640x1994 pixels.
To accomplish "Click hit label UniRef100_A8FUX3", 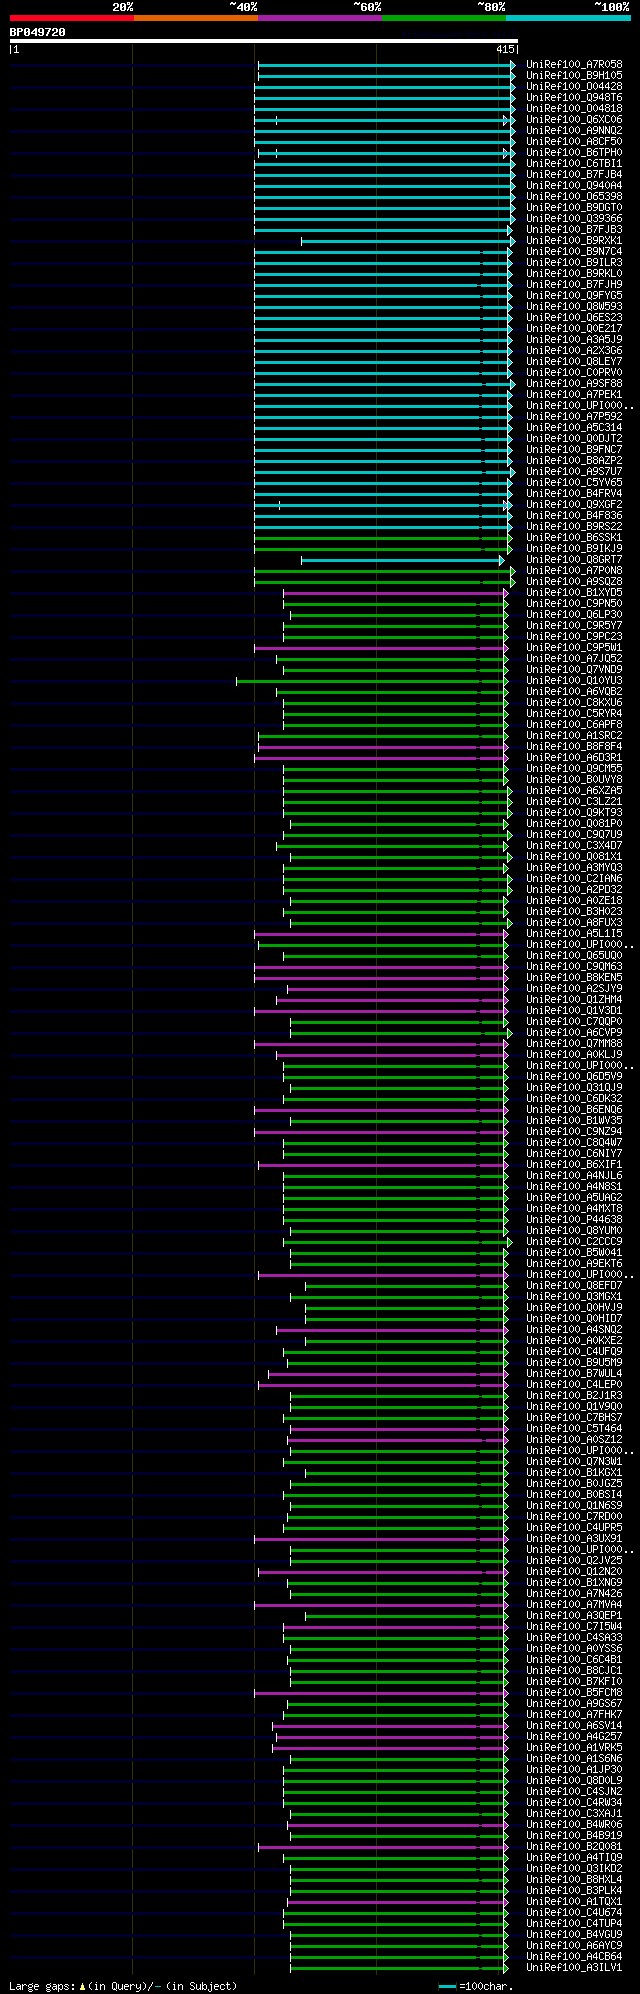I will tap(574, 923).
